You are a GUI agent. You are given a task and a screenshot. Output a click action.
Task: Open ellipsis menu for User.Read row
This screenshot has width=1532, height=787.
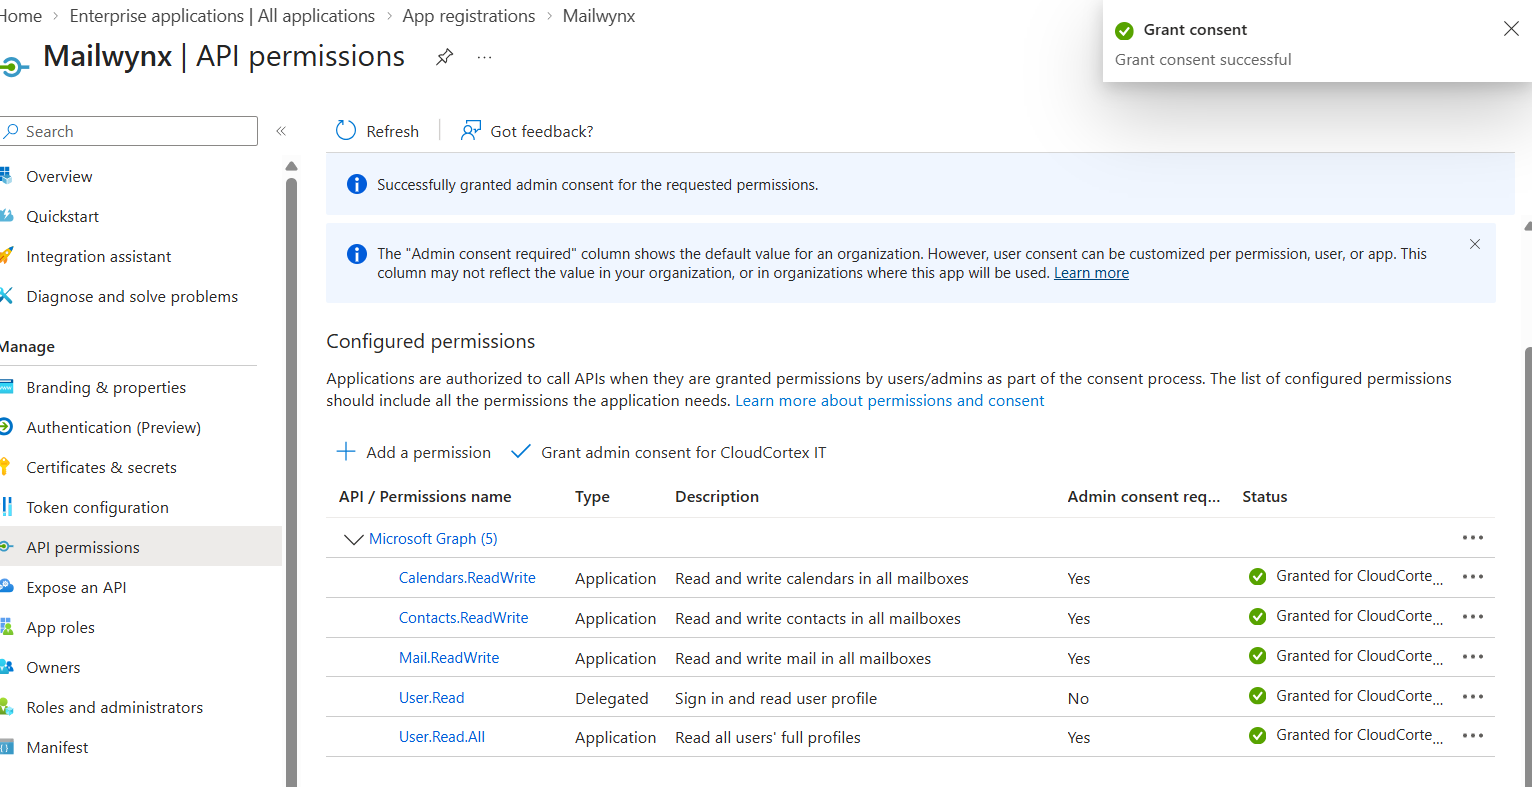[1473, 697]
